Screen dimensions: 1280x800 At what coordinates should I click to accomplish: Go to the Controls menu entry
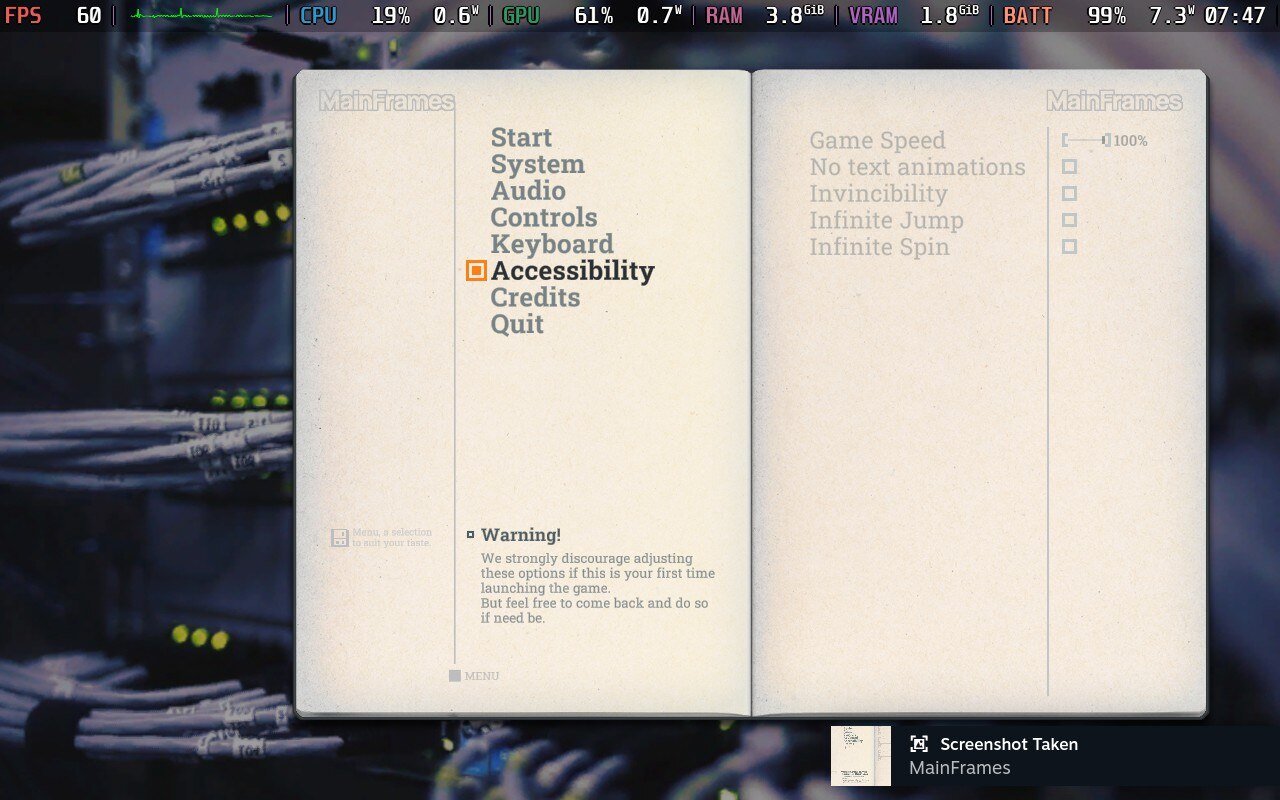tap(544, 218)
